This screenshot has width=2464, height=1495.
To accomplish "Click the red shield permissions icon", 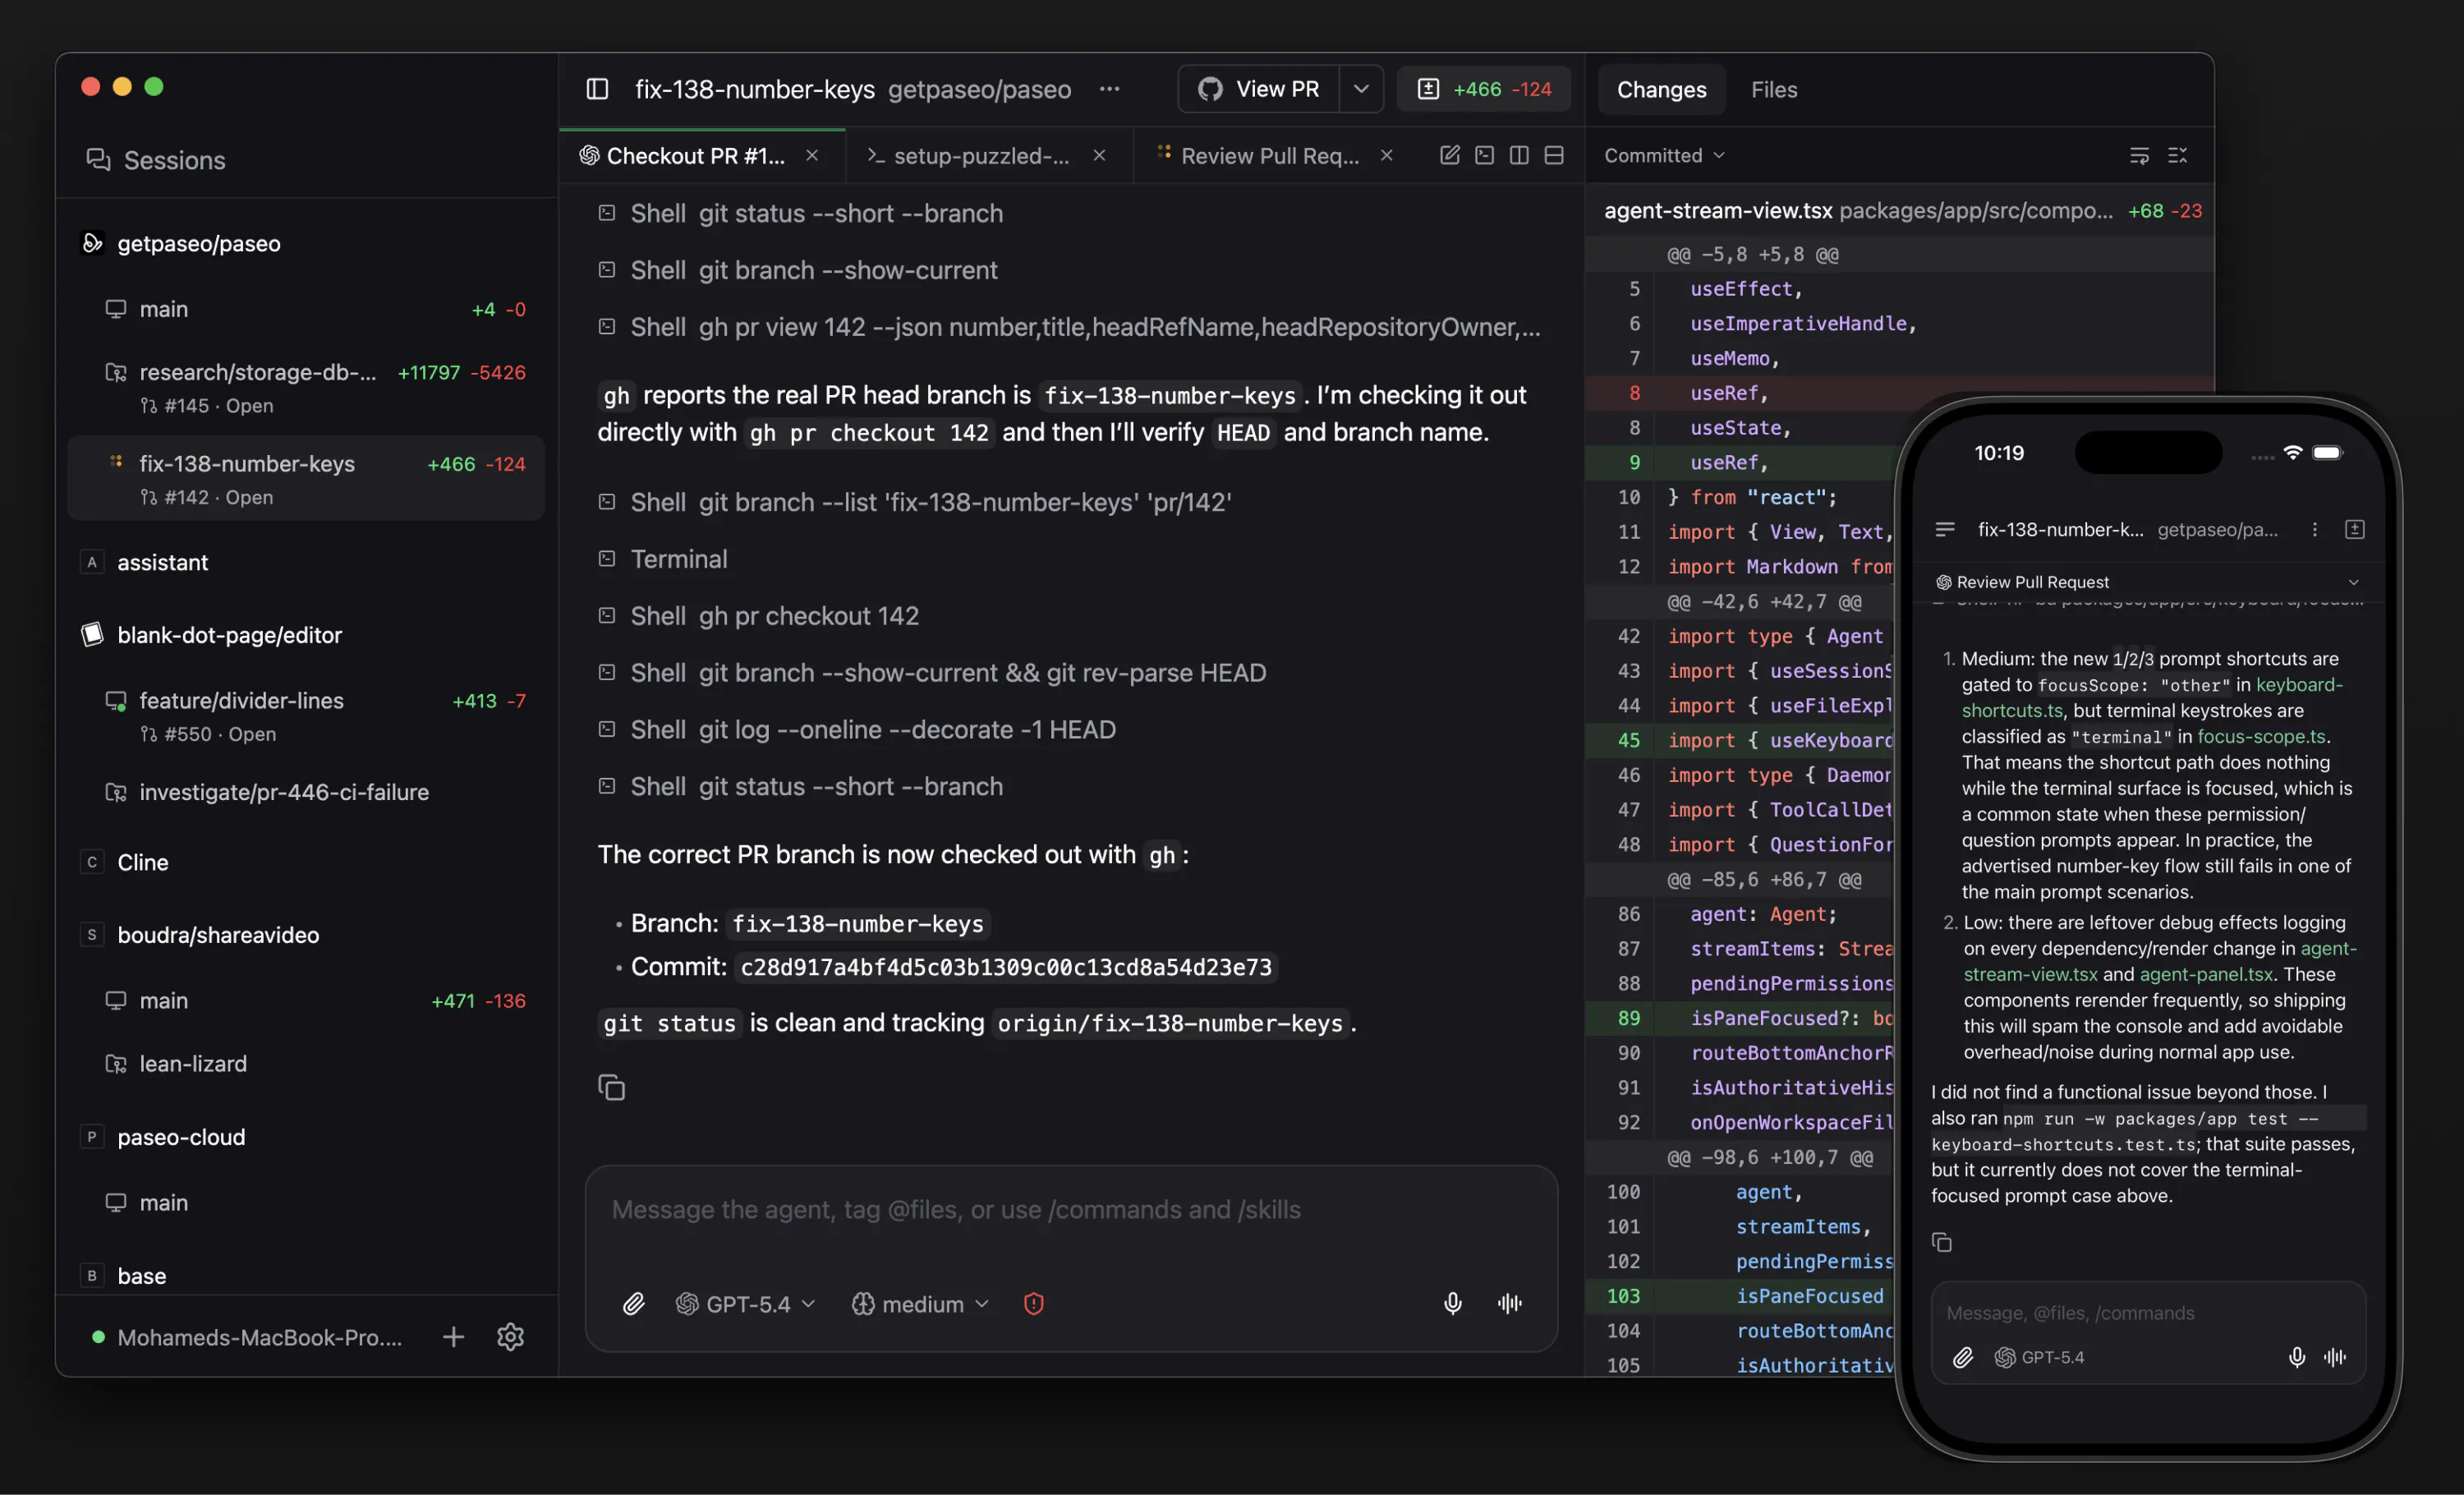I will [x=1034, y=1303].
